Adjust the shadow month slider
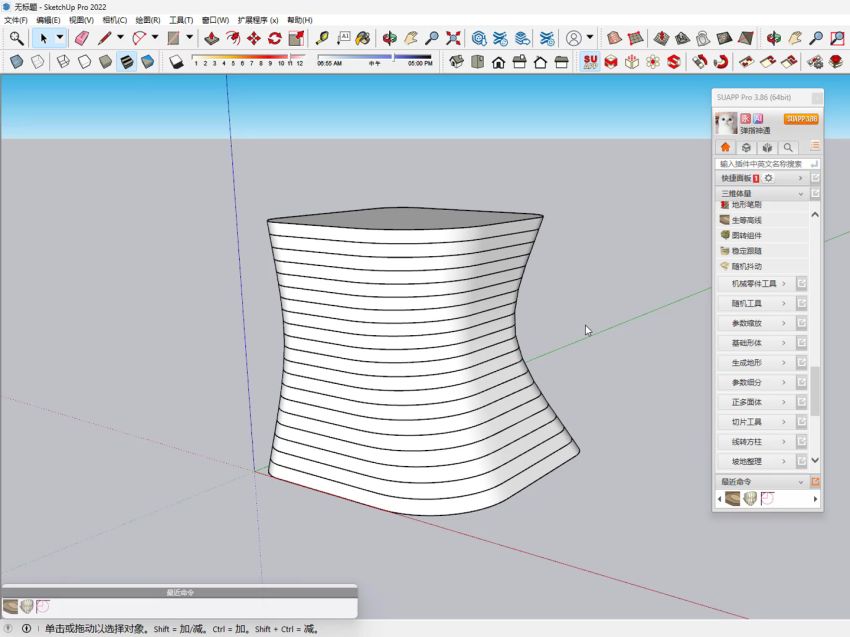The height and width of the screenshot is (637, 850). pyautogui.click(x=248, y=56)
